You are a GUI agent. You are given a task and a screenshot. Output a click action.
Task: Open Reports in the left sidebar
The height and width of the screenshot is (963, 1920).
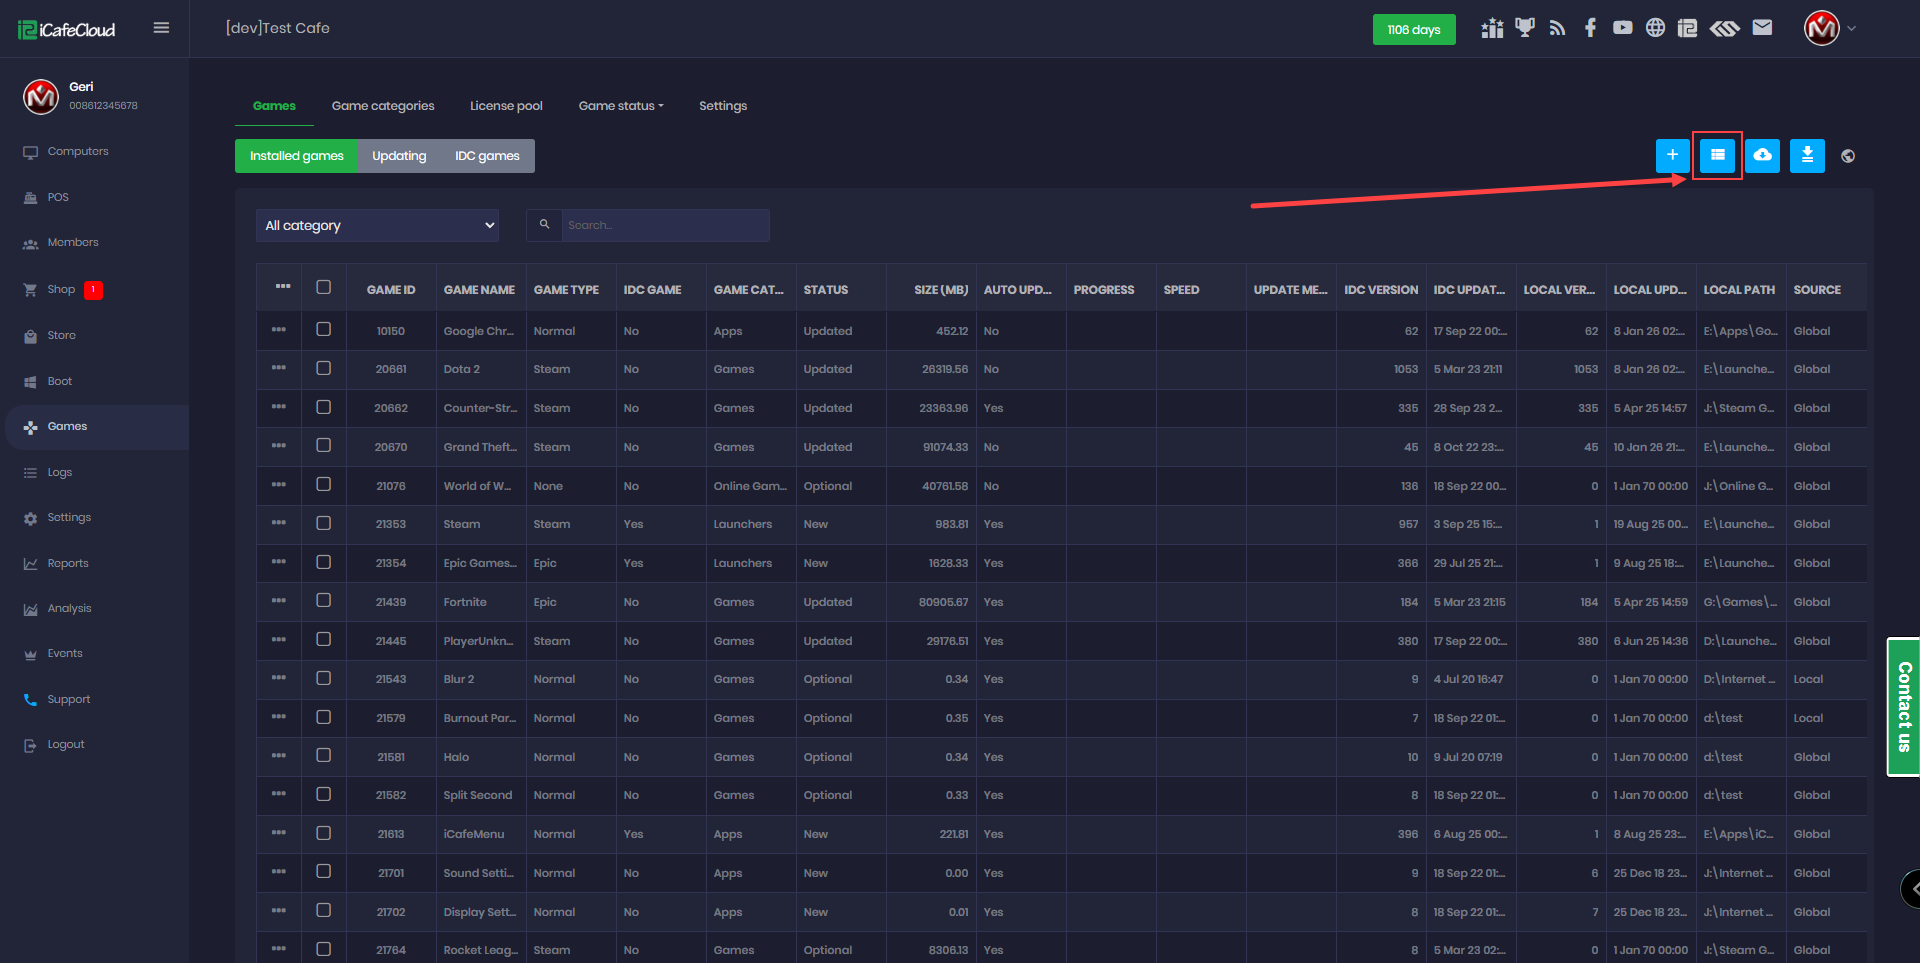click(68, 563)
